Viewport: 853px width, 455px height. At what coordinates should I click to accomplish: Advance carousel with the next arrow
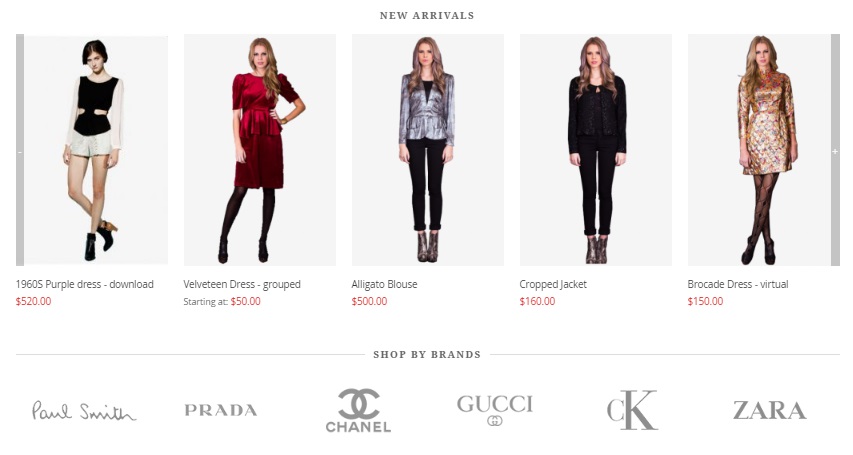[835, 150]
